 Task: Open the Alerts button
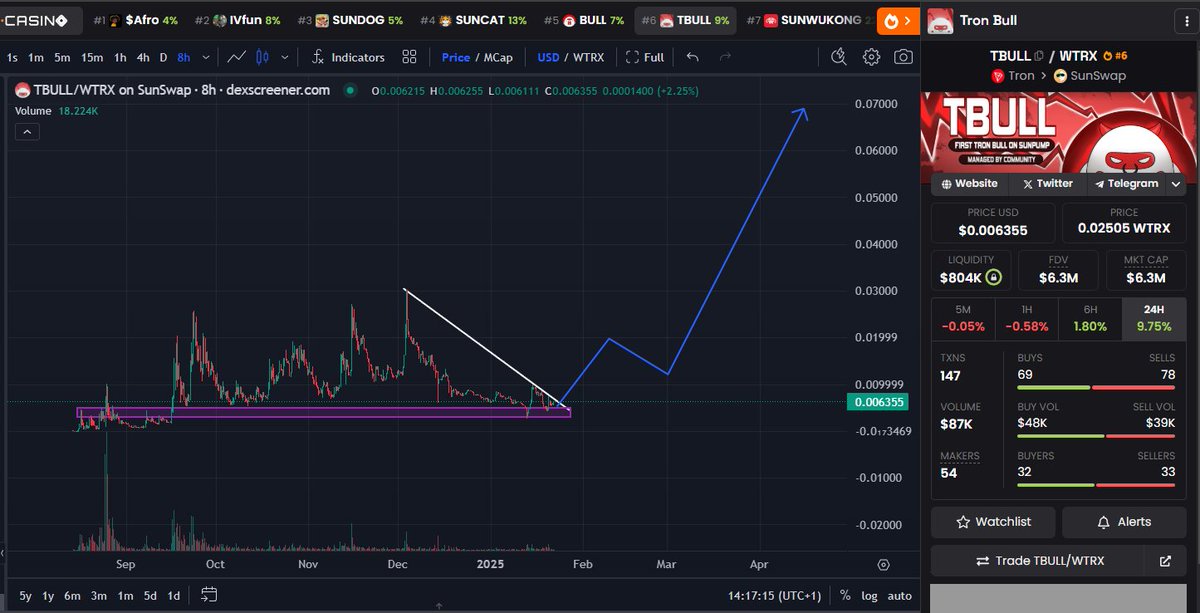(1124, 522)
